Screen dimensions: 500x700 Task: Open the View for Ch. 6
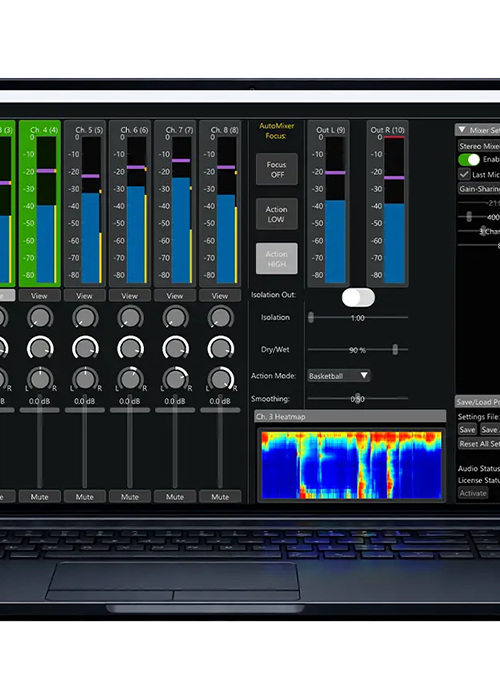point(129,295)
